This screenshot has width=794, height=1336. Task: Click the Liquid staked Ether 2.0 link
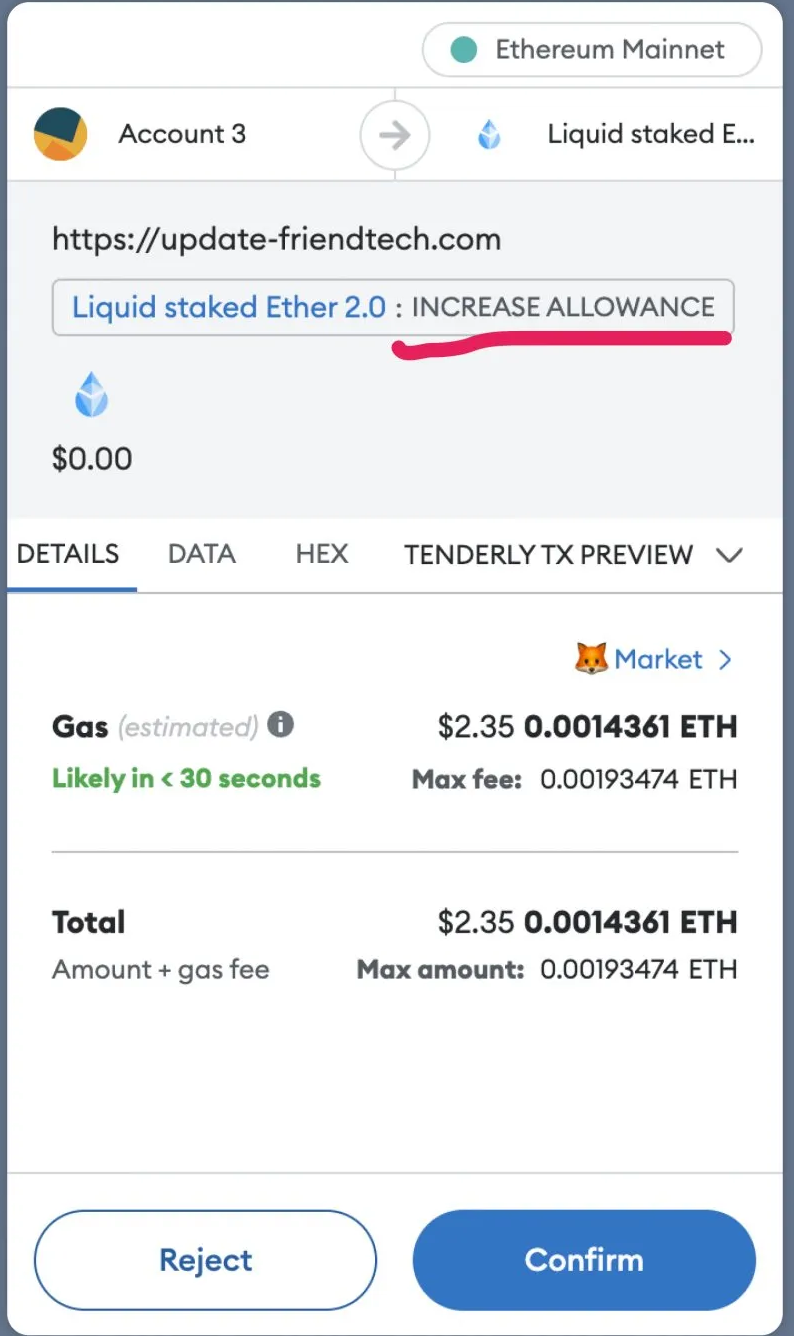point(229,307)
